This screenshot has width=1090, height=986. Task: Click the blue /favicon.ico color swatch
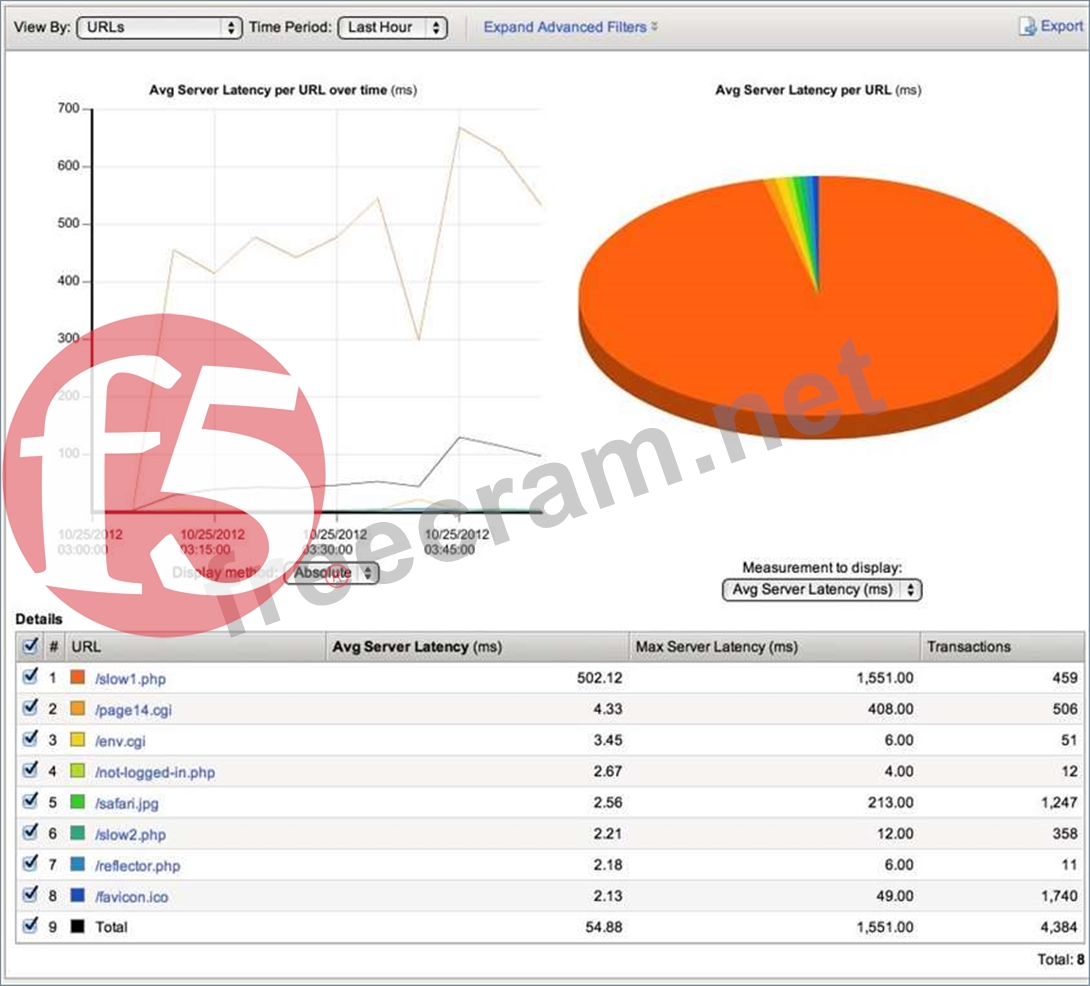78,896
